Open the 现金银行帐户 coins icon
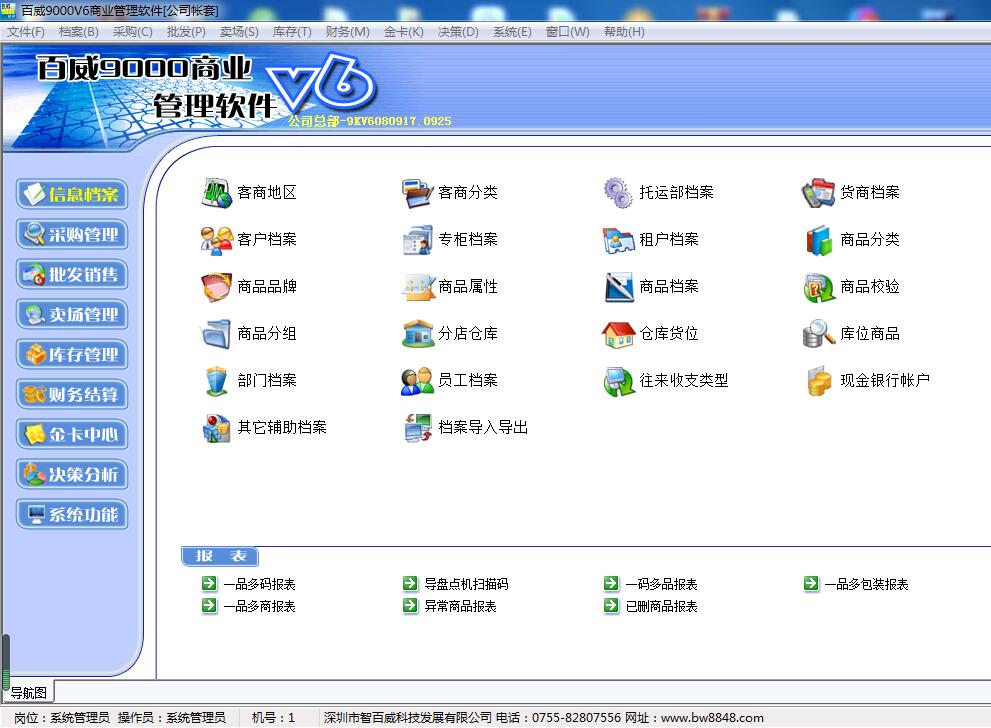The width and height of the screenshot is (991, 728). pyautogui.click(x=819, y=381)
